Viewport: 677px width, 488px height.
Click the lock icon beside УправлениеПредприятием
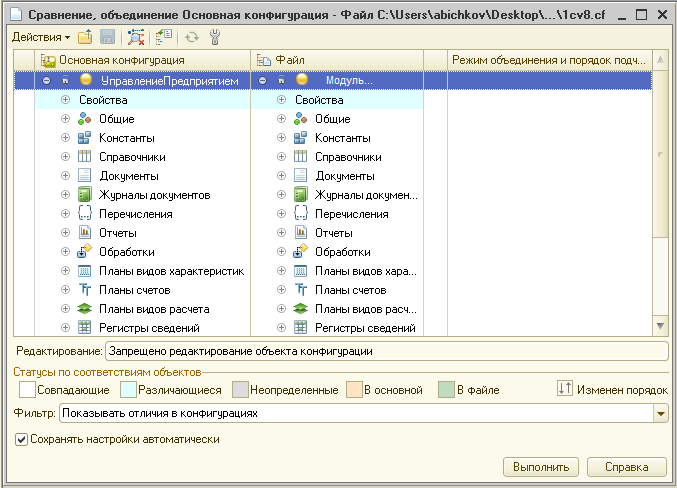tap(65, 80)
